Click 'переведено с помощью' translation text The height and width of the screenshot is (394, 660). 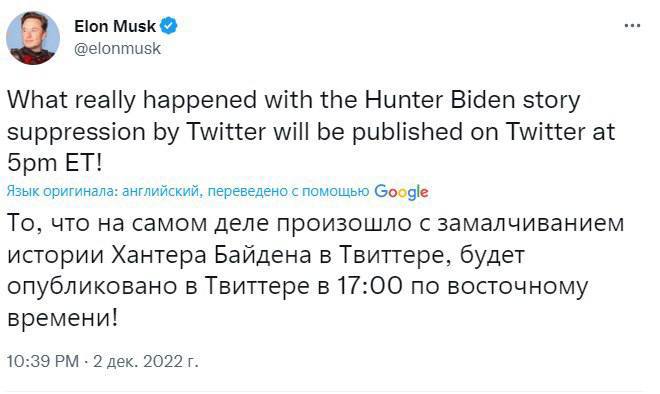coord(288,192)
